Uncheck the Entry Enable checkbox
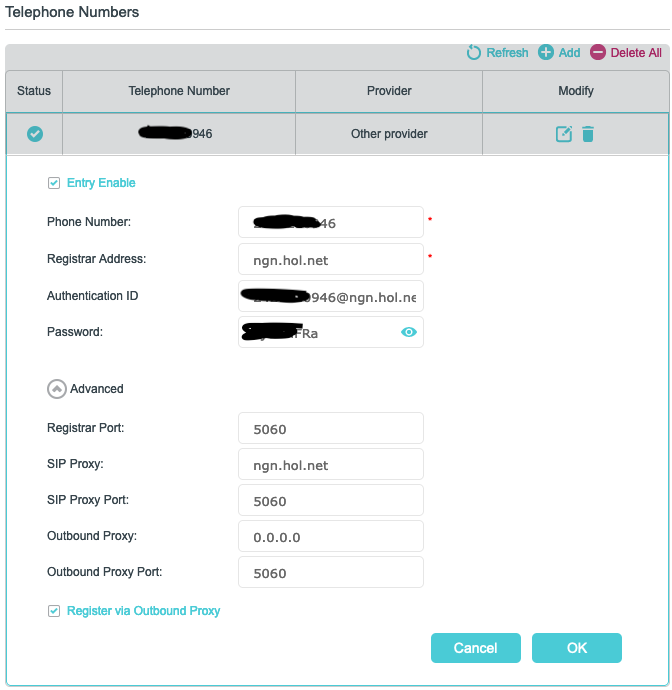672x690 pixels. point(54,183)
